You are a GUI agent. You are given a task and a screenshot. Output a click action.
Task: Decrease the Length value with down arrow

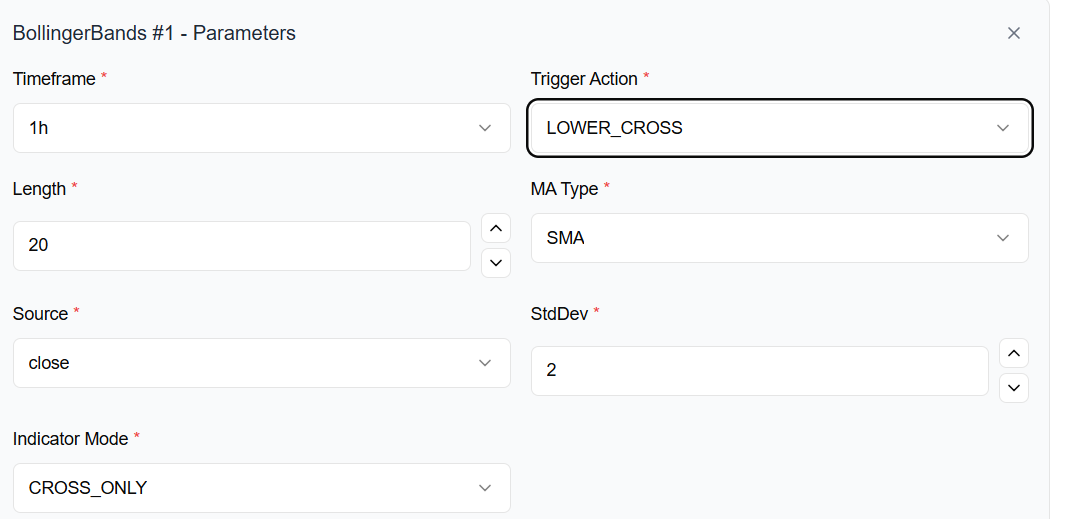tap(496, 263)
